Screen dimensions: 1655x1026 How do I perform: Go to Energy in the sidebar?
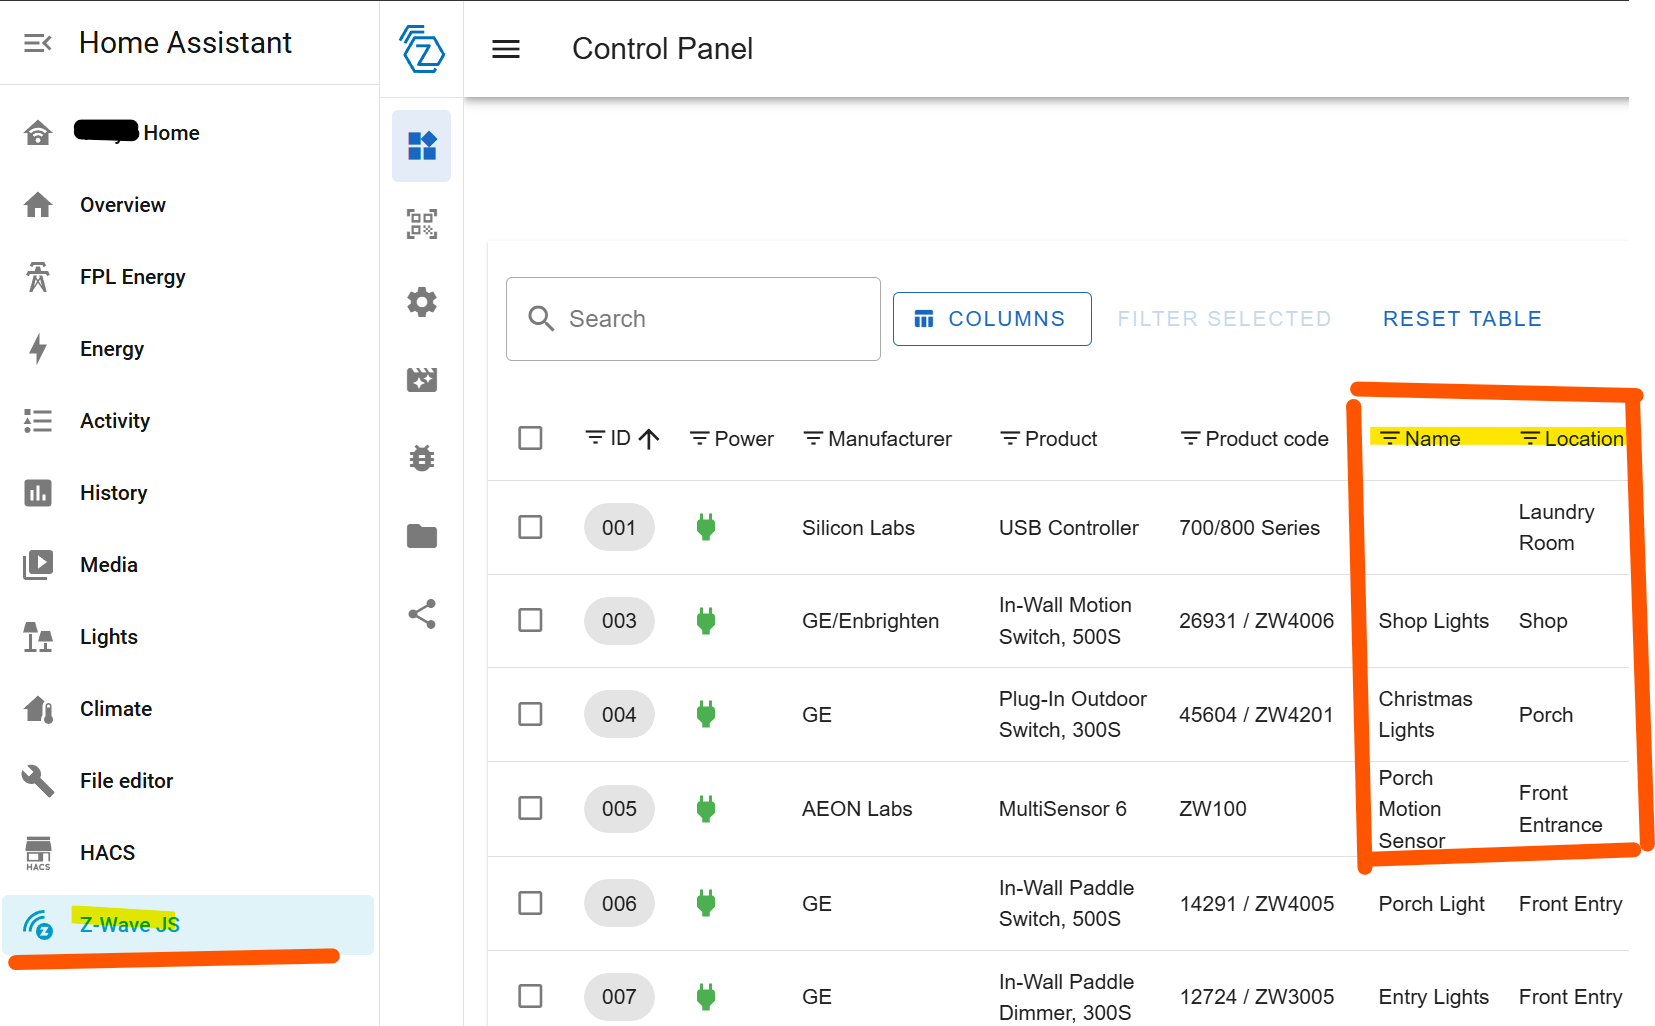[x=112, y=349]
